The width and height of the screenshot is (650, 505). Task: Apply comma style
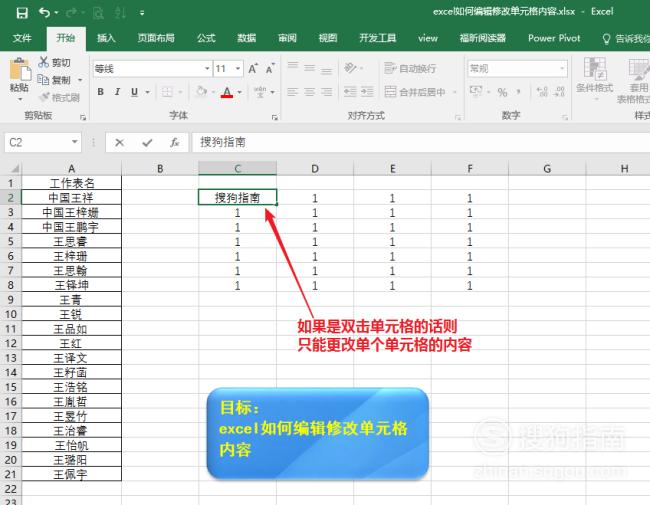pyautogui.click(x=519, y=92)
